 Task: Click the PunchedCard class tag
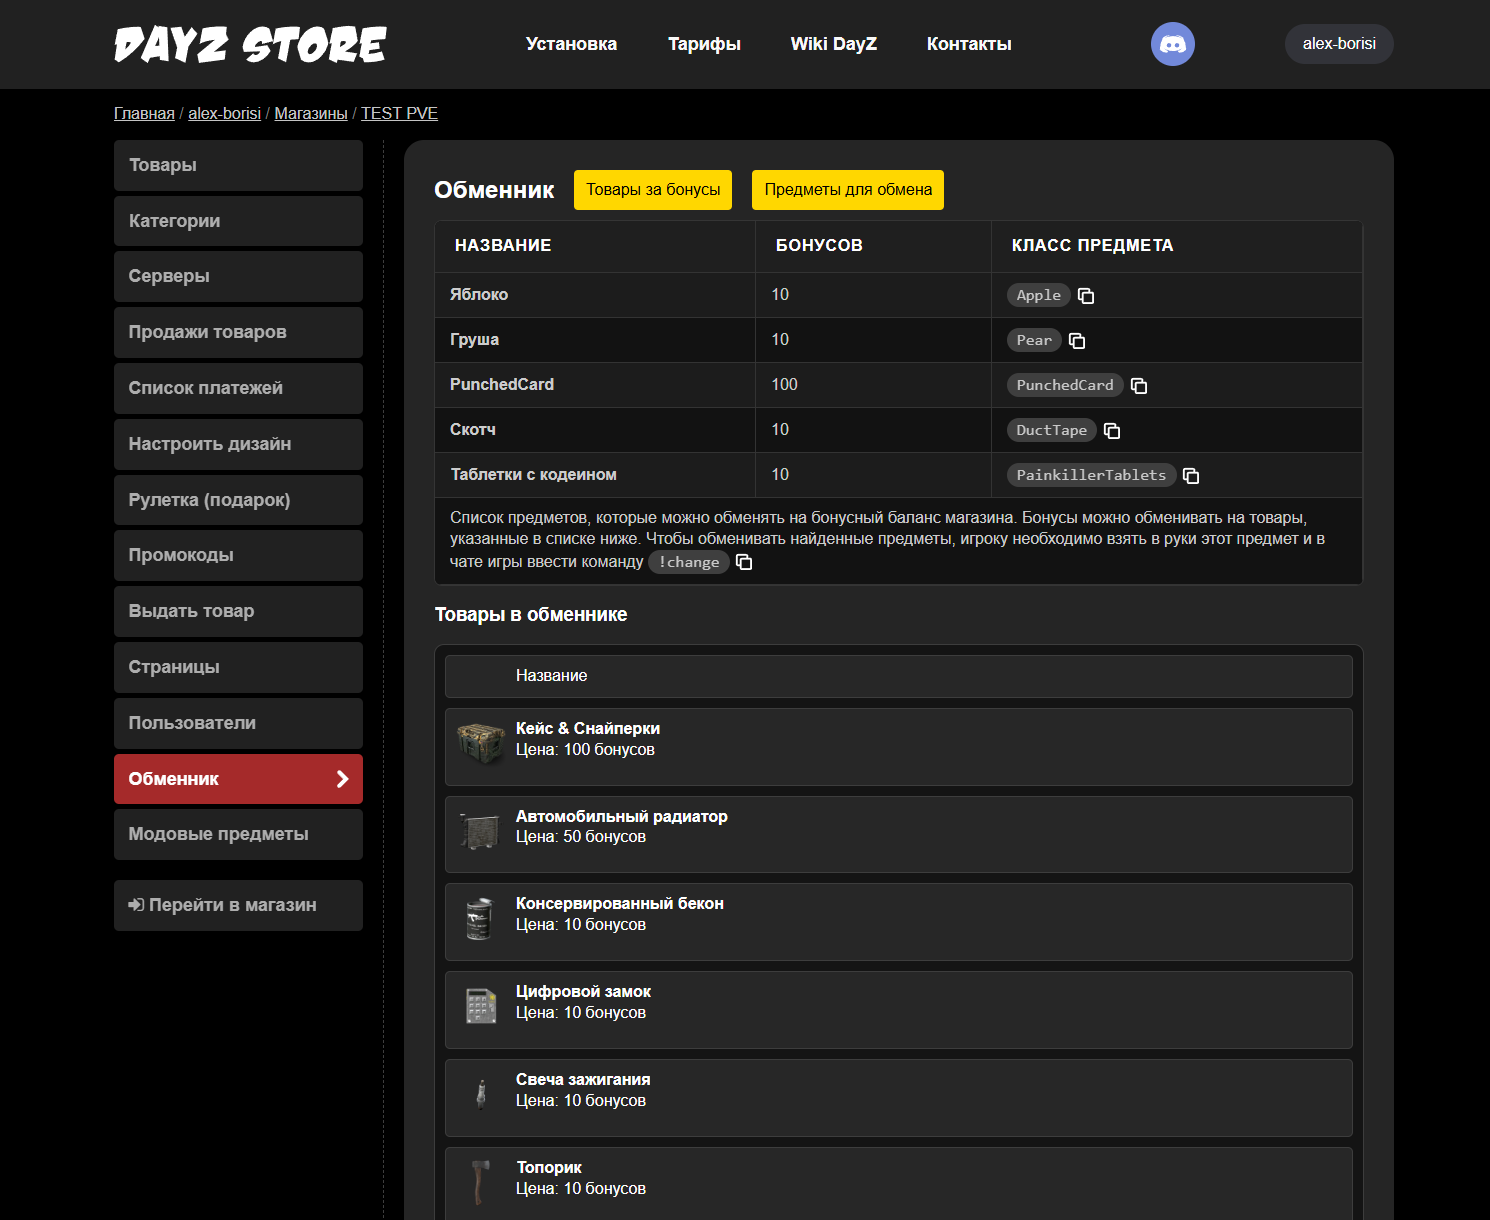[1065, 385]
